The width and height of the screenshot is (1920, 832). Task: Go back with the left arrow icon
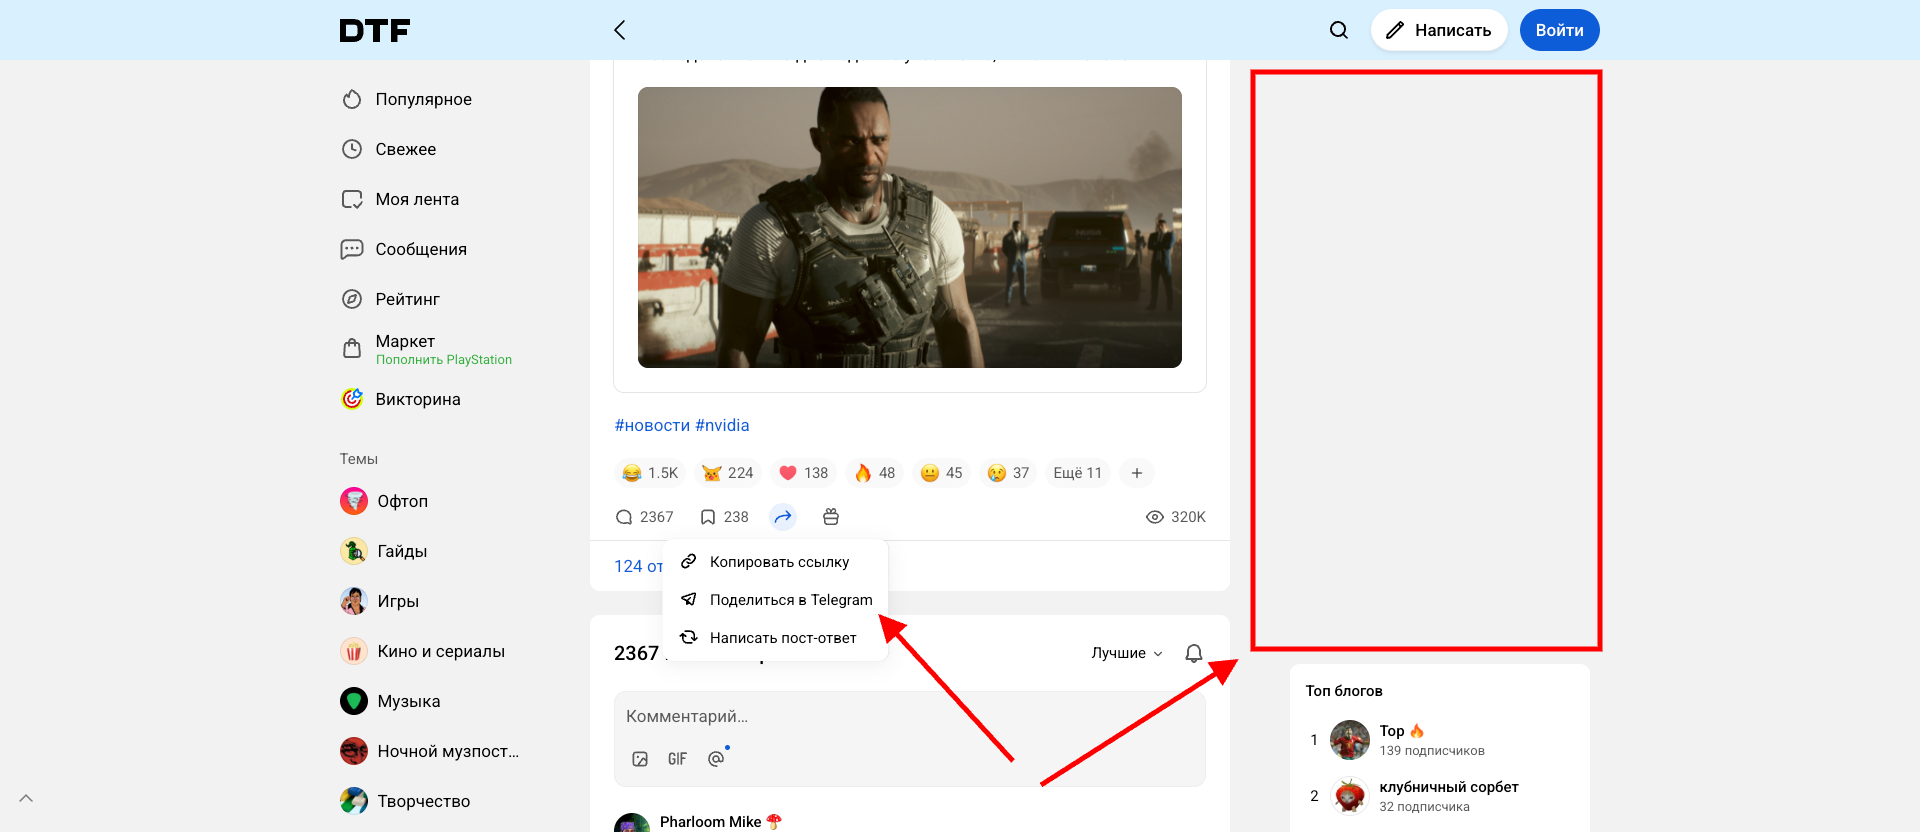point(620,30)
